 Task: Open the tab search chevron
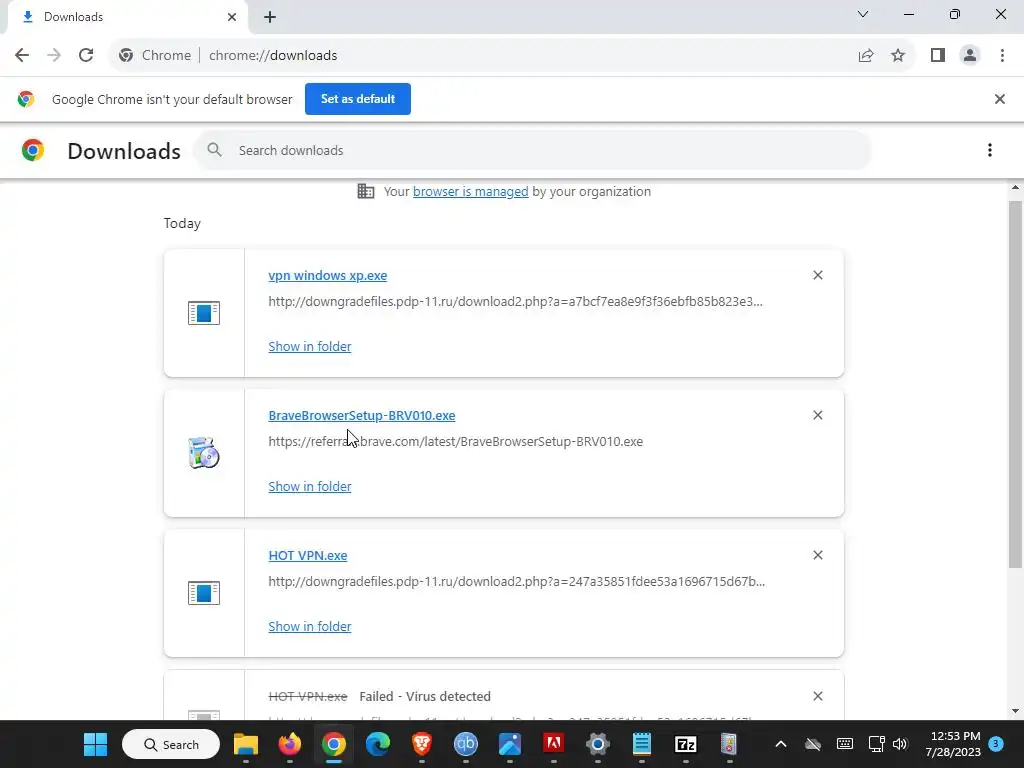(x=863, y=14)
